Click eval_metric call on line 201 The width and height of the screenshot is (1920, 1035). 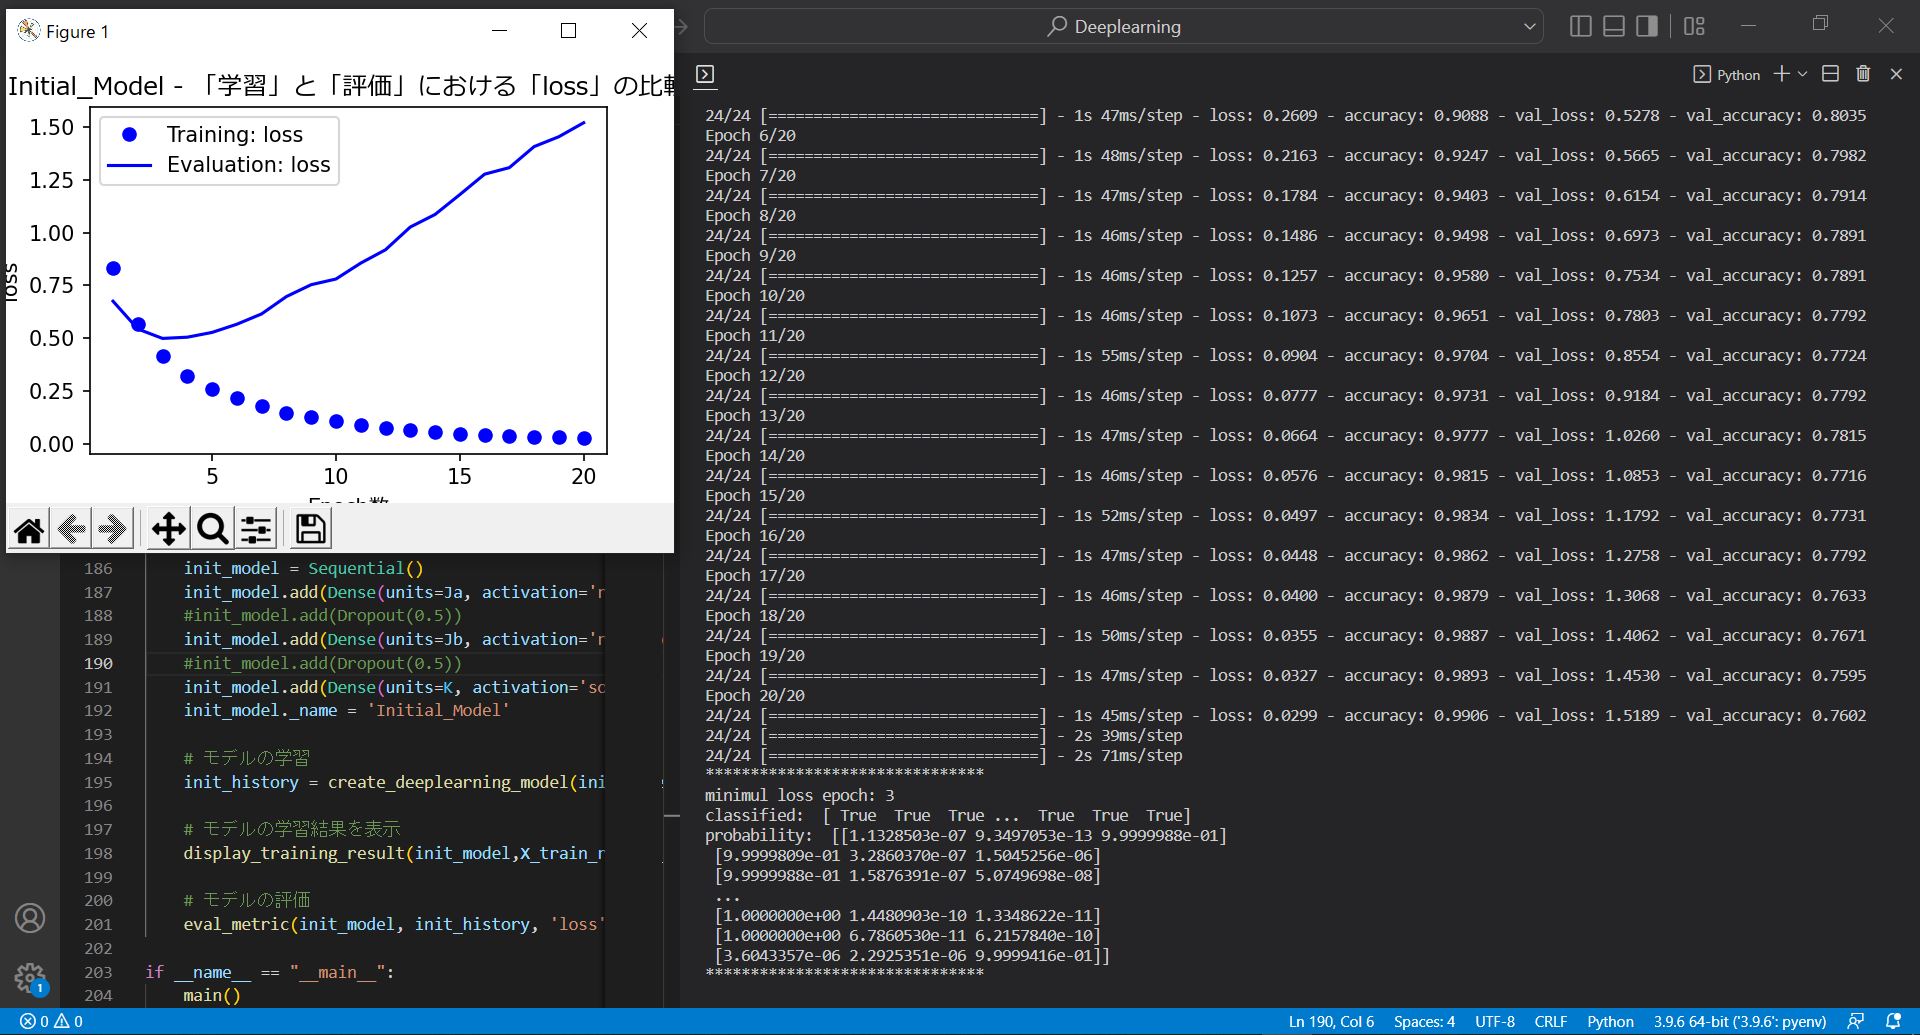pyautogui.click(x=394, y=924)
